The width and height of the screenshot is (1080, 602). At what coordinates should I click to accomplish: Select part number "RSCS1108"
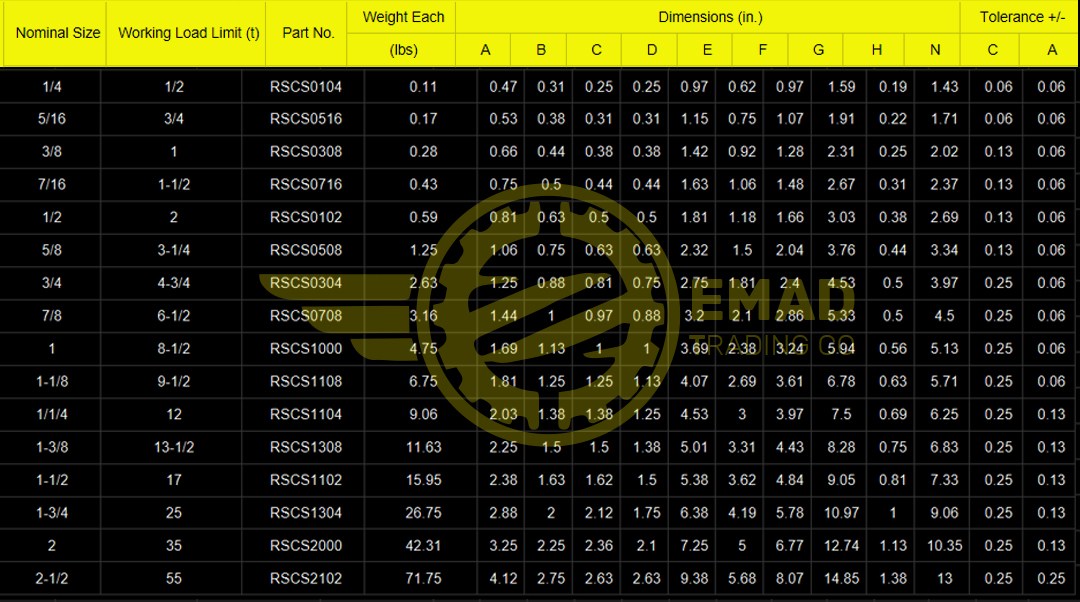point(306,382)
